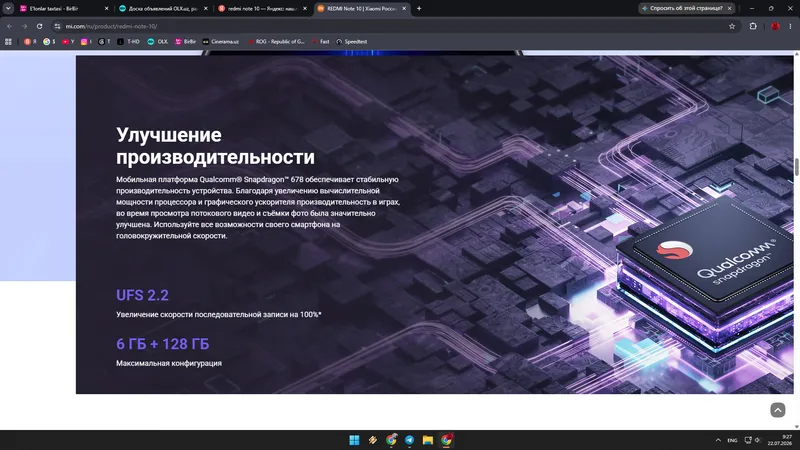Image resolution: width=800 pixels, height=450 pixels.
Task: Open the network status tray icon
Action: [748, 440]
